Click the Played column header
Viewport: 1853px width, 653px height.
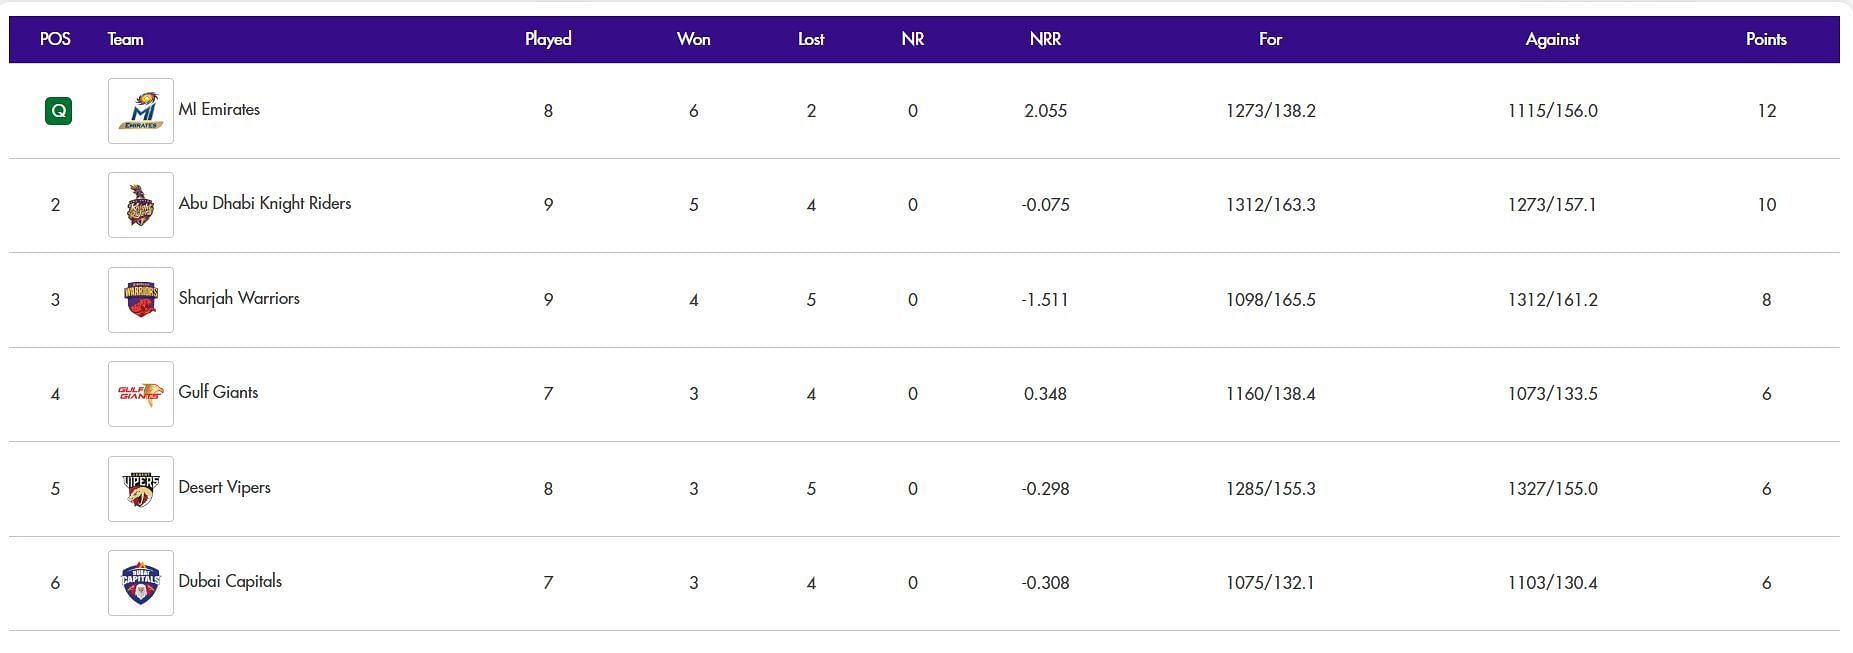(548, 39)
